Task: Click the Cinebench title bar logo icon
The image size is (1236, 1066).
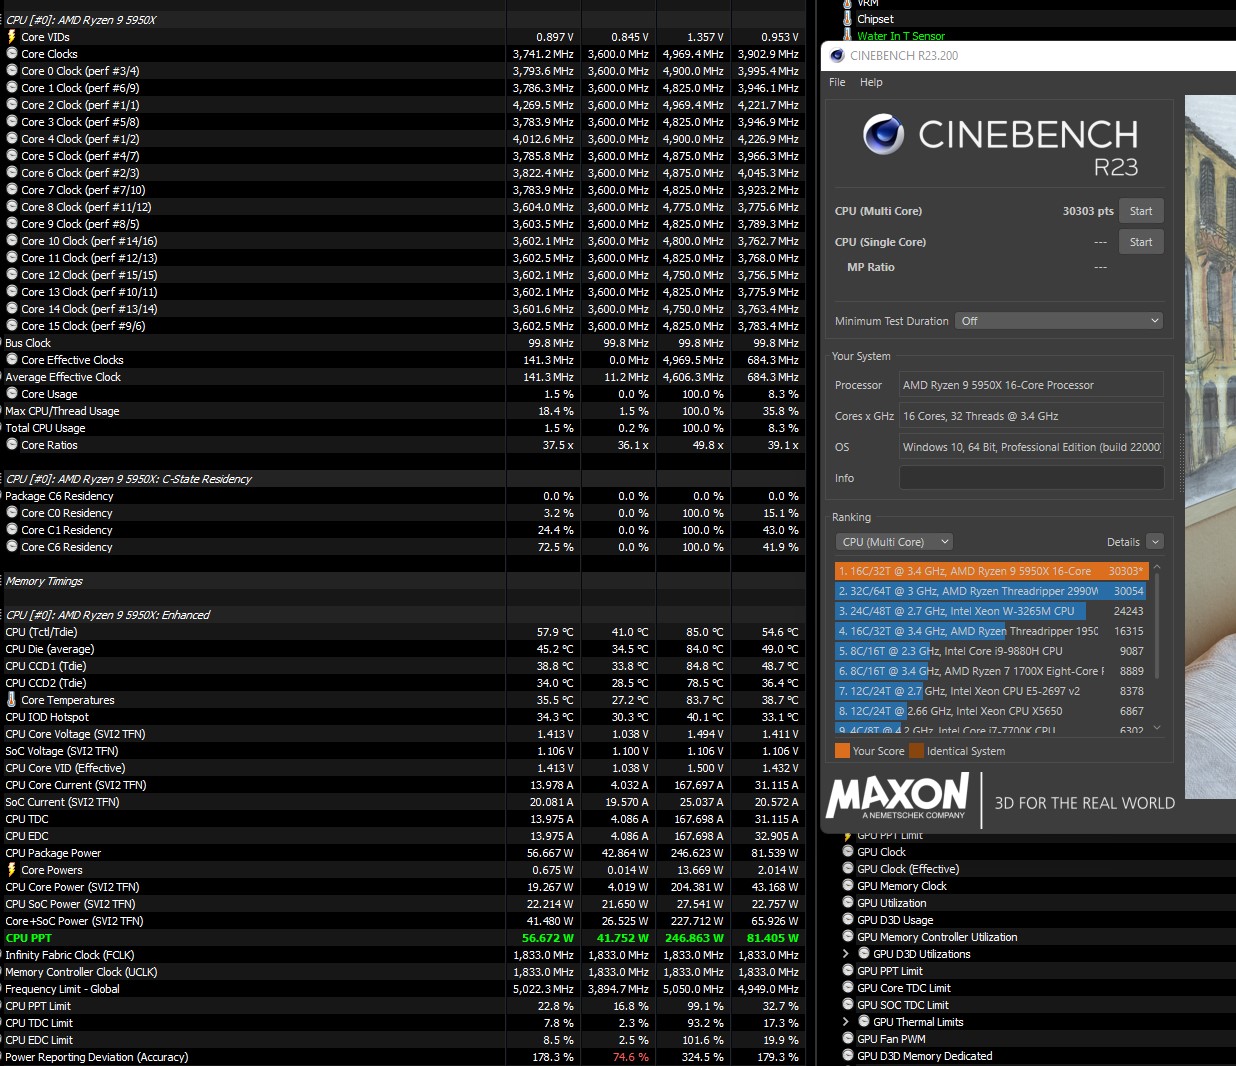Action: (x=837, y=56)
